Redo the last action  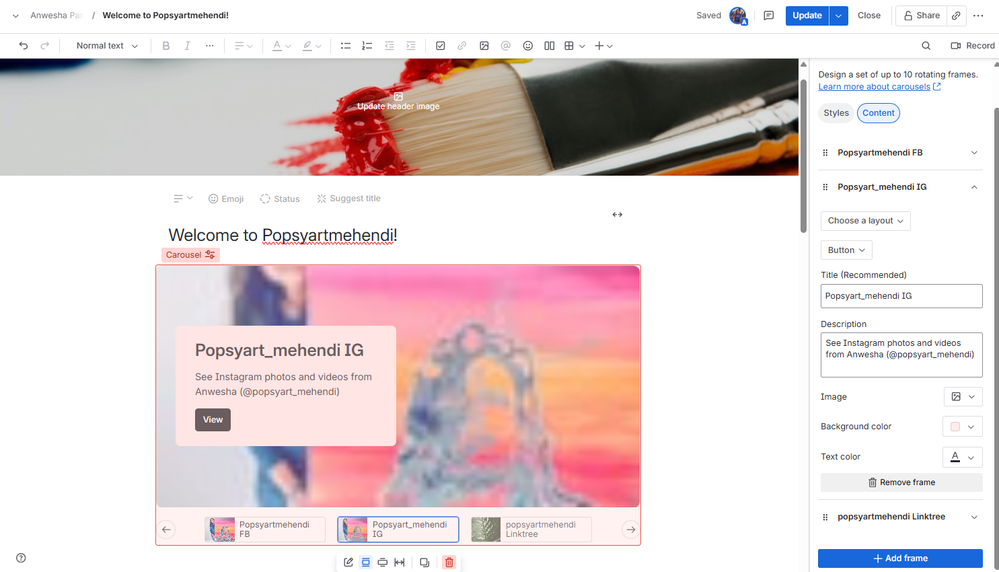[45, 46]
